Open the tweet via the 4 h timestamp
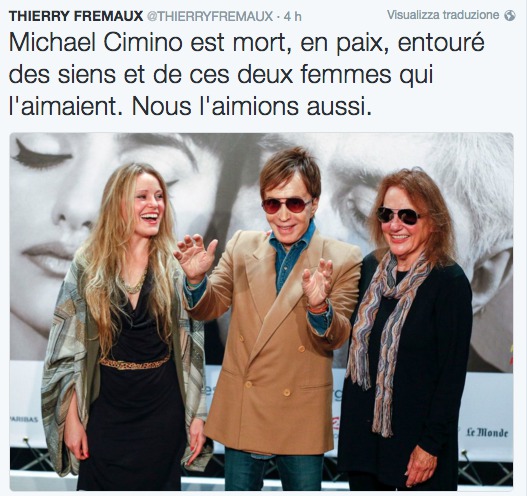The width and height of the screenshot is (527, 496). click(x=292, y=16)
